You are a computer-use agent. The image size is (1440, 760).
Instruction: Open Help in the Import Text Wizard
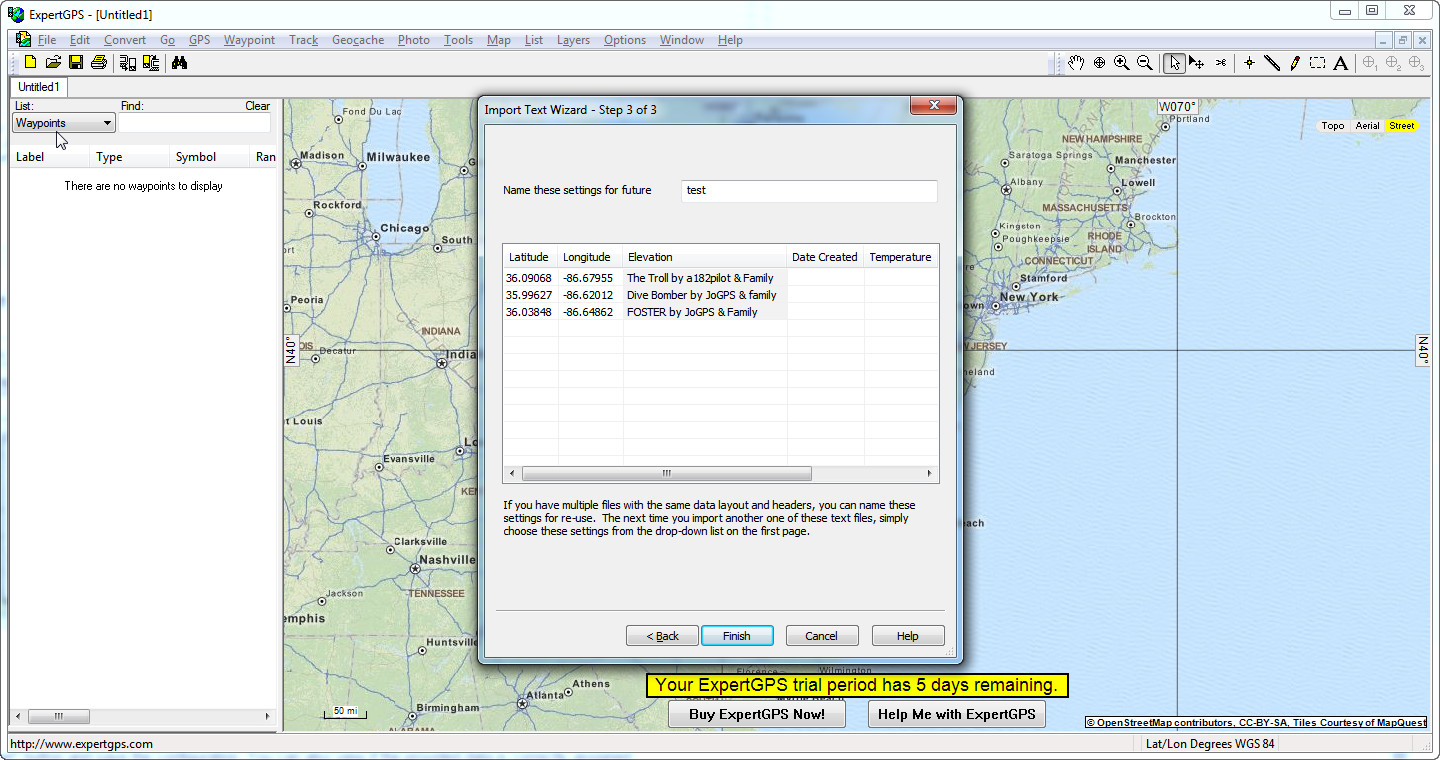pos(908,636)
